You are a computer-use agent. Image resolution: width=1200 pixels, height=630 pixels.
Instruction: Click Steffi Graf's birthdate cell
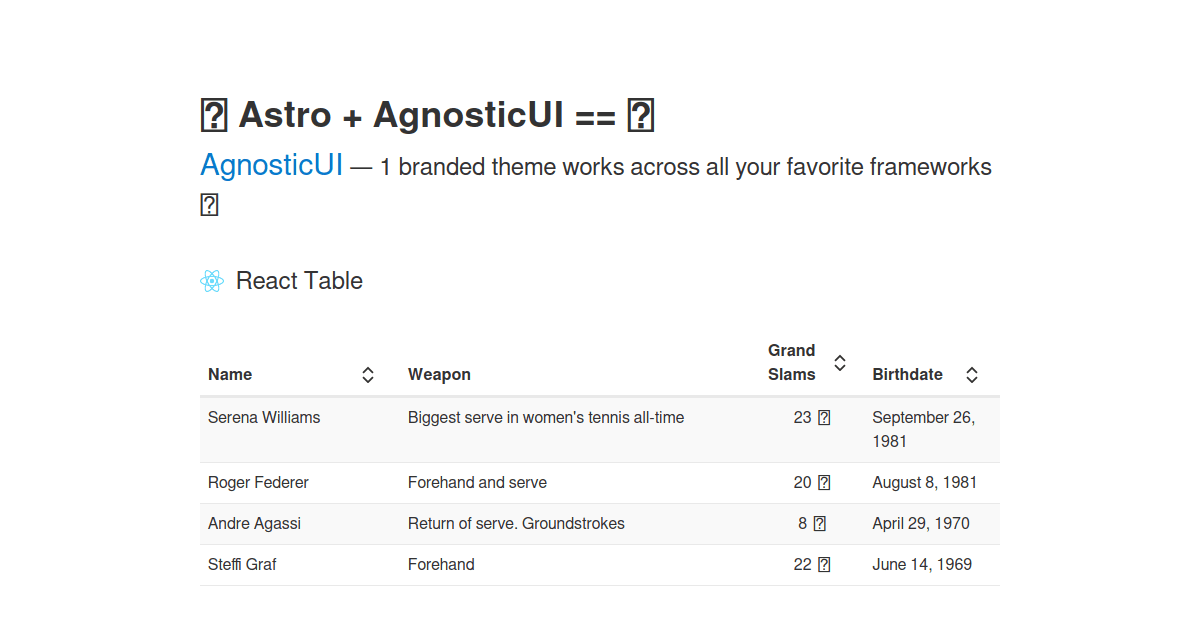(x=922, y=564)
